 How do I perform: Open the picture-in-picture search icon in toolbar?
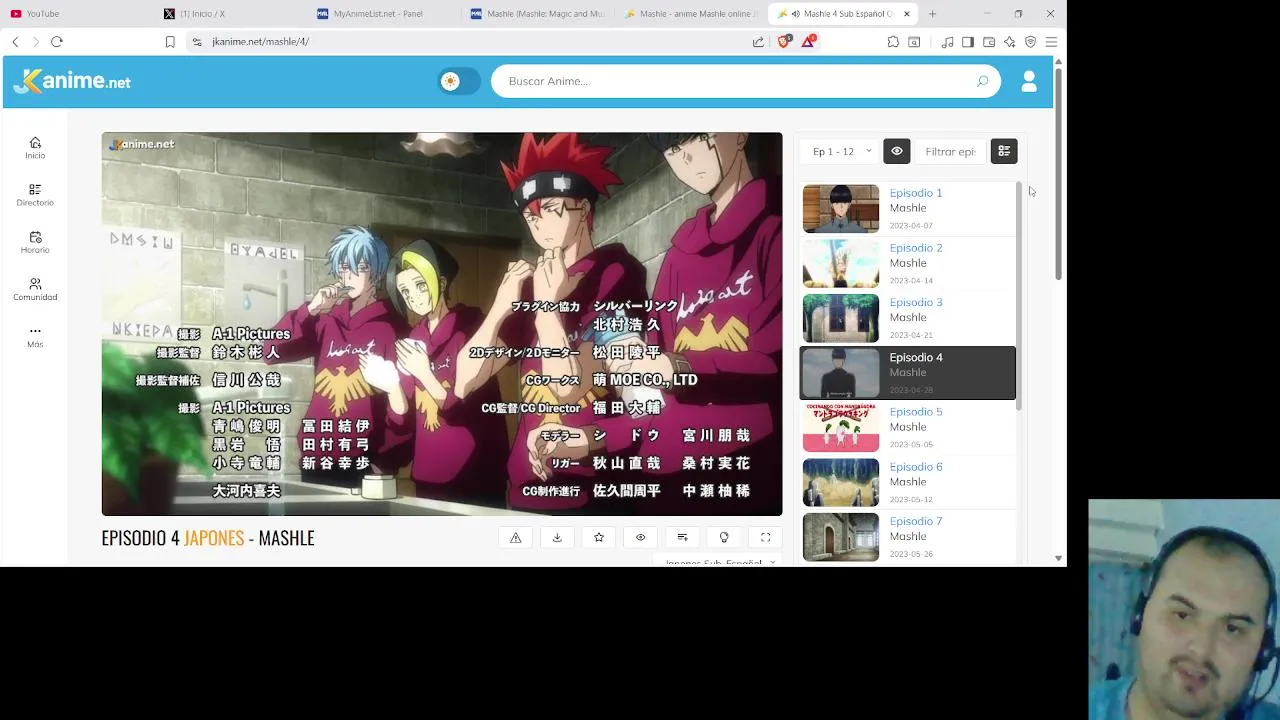click(x=914, y=42)
